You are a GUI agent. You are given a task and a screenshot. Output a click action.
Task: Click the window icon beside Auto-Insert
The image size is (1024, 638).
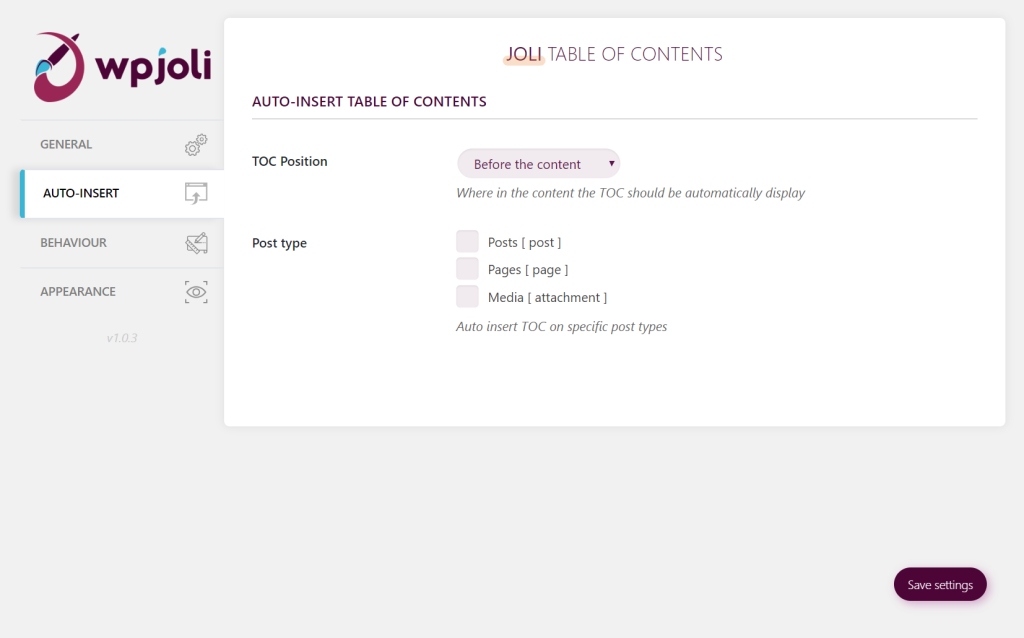pos(196,194)
